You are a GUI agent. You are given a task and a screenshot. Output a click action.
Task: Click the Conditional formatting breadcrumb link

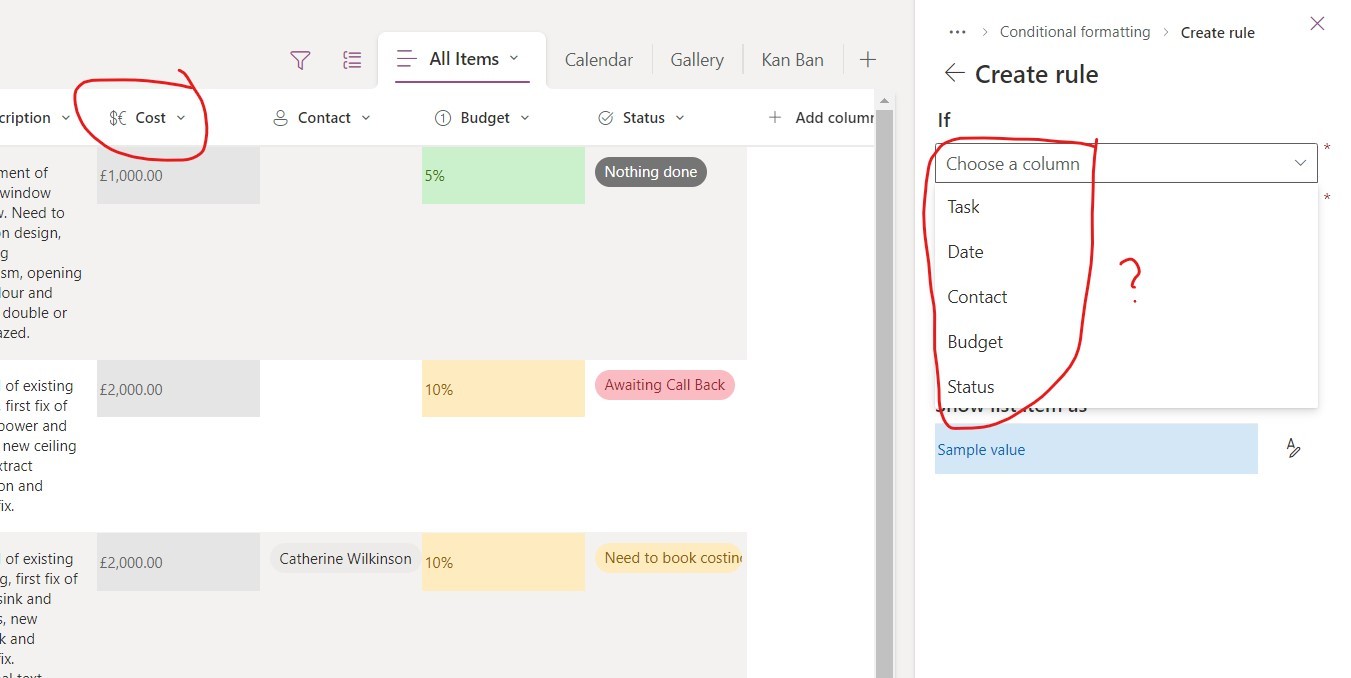[1075, 32]
